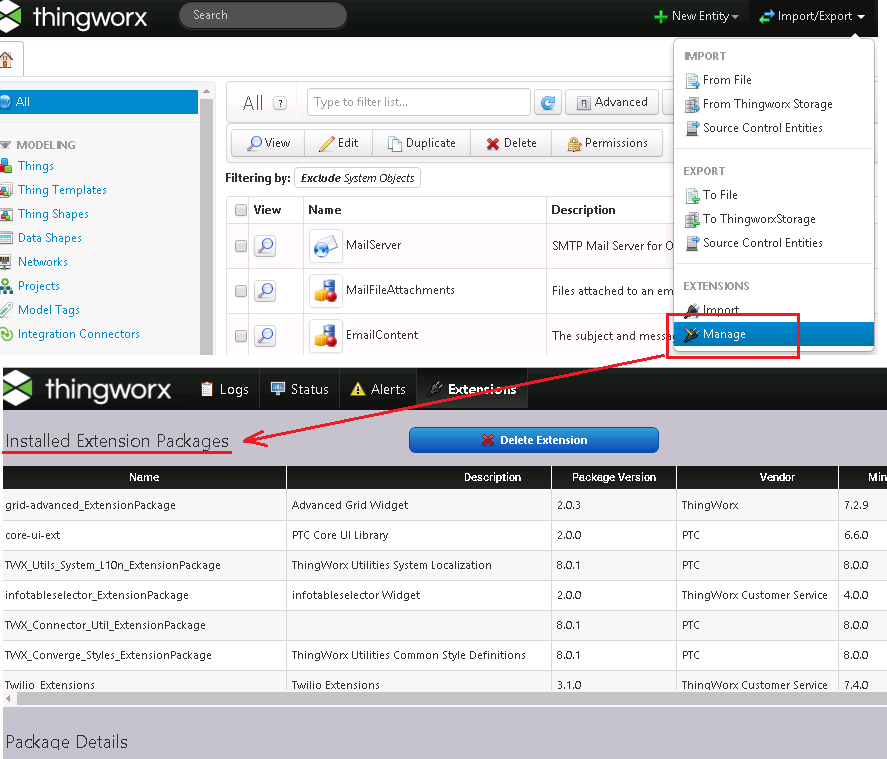
Task: Check the MailServer row checkbox
Action: 241,246
